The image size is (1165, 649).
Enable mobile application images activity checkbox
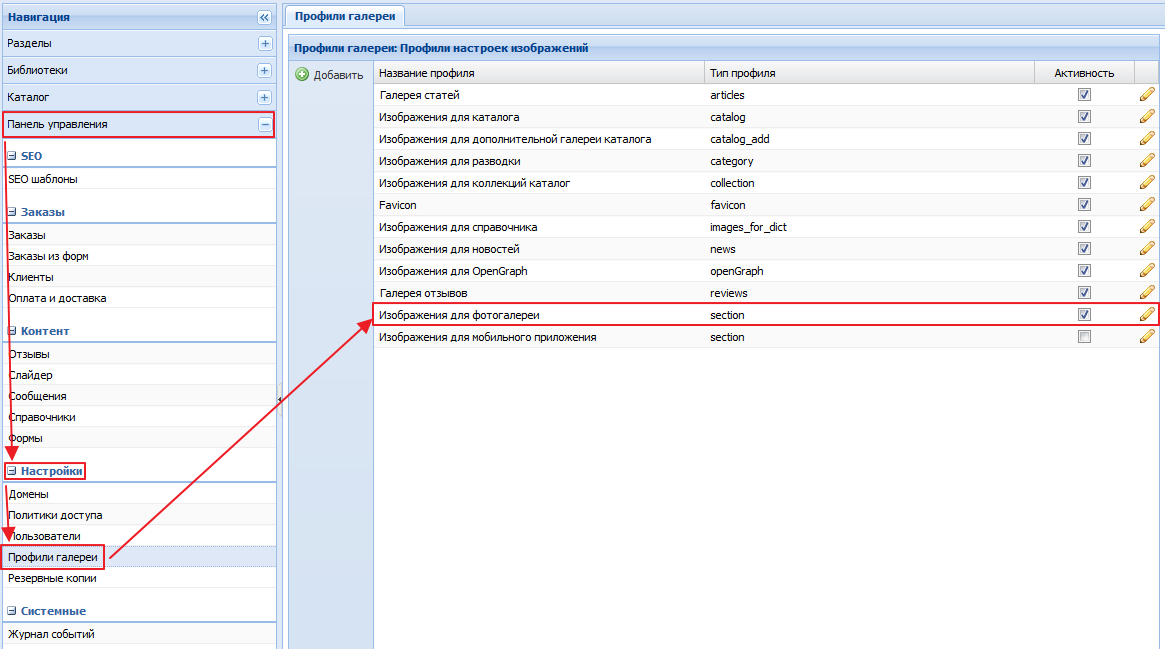(x=1084, y=337)
